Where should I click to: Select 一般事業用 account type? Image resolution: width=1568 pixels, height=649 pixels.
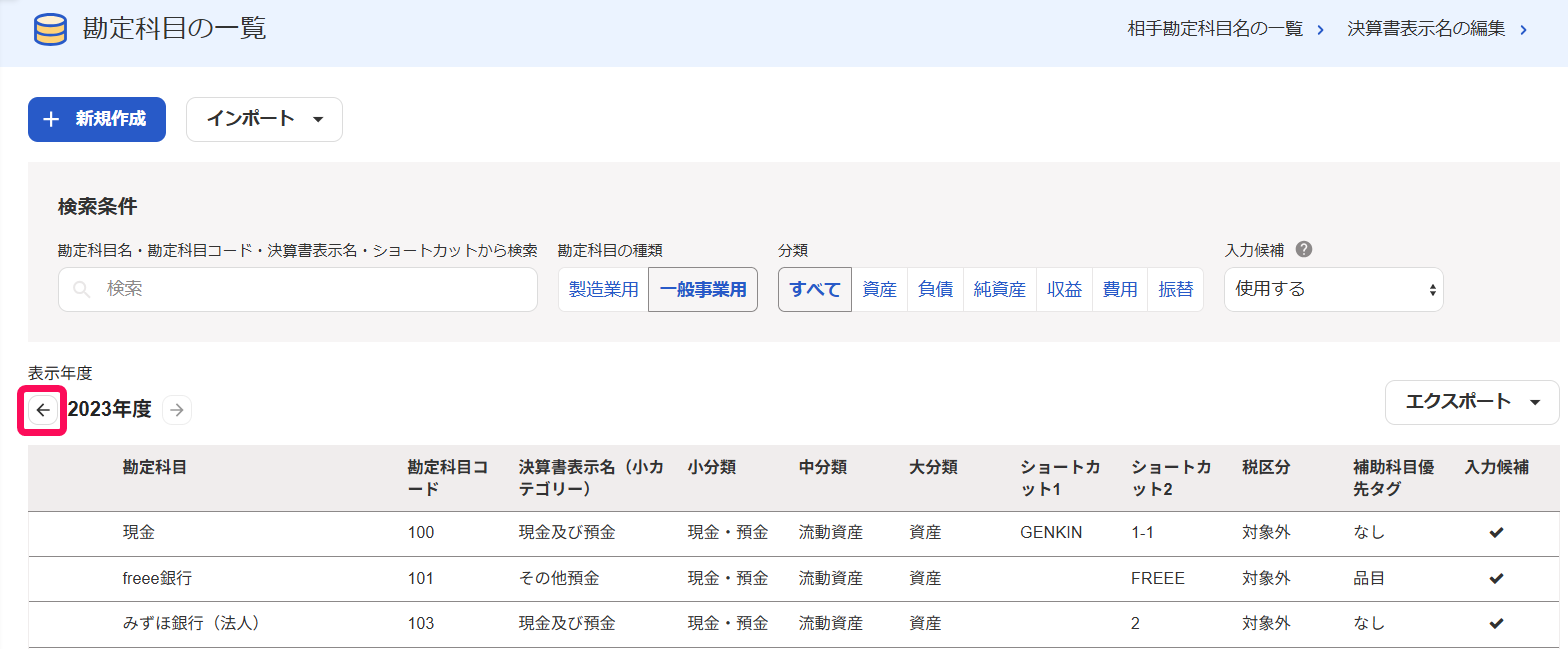tap(703, 290)
